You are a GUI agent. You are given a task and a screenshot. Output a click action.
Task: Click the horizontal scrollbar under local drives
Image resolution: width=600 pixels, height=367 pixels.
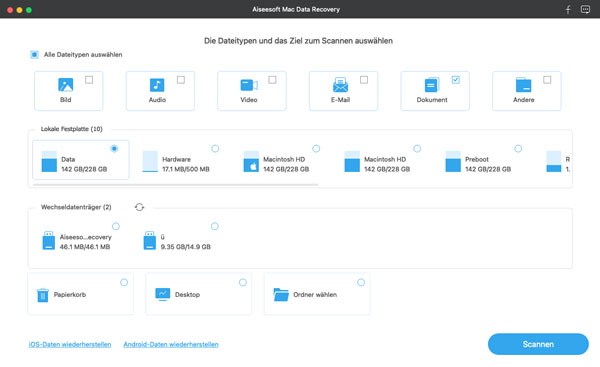click(176, 184)
